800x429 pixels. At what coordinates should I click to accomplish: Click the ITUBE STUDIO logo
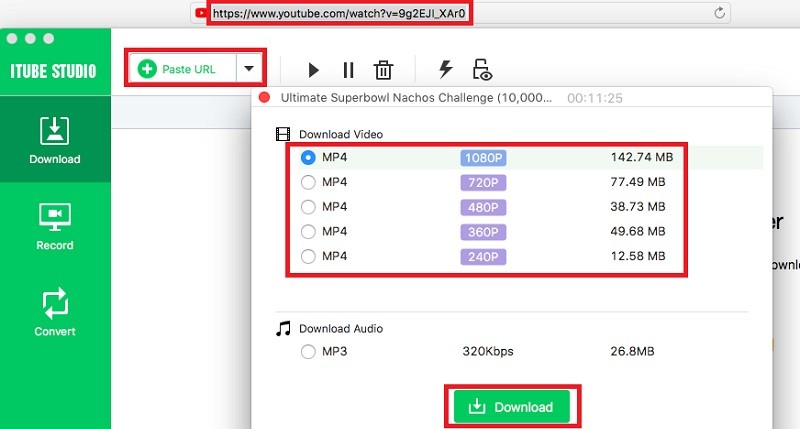coord(54,71)
